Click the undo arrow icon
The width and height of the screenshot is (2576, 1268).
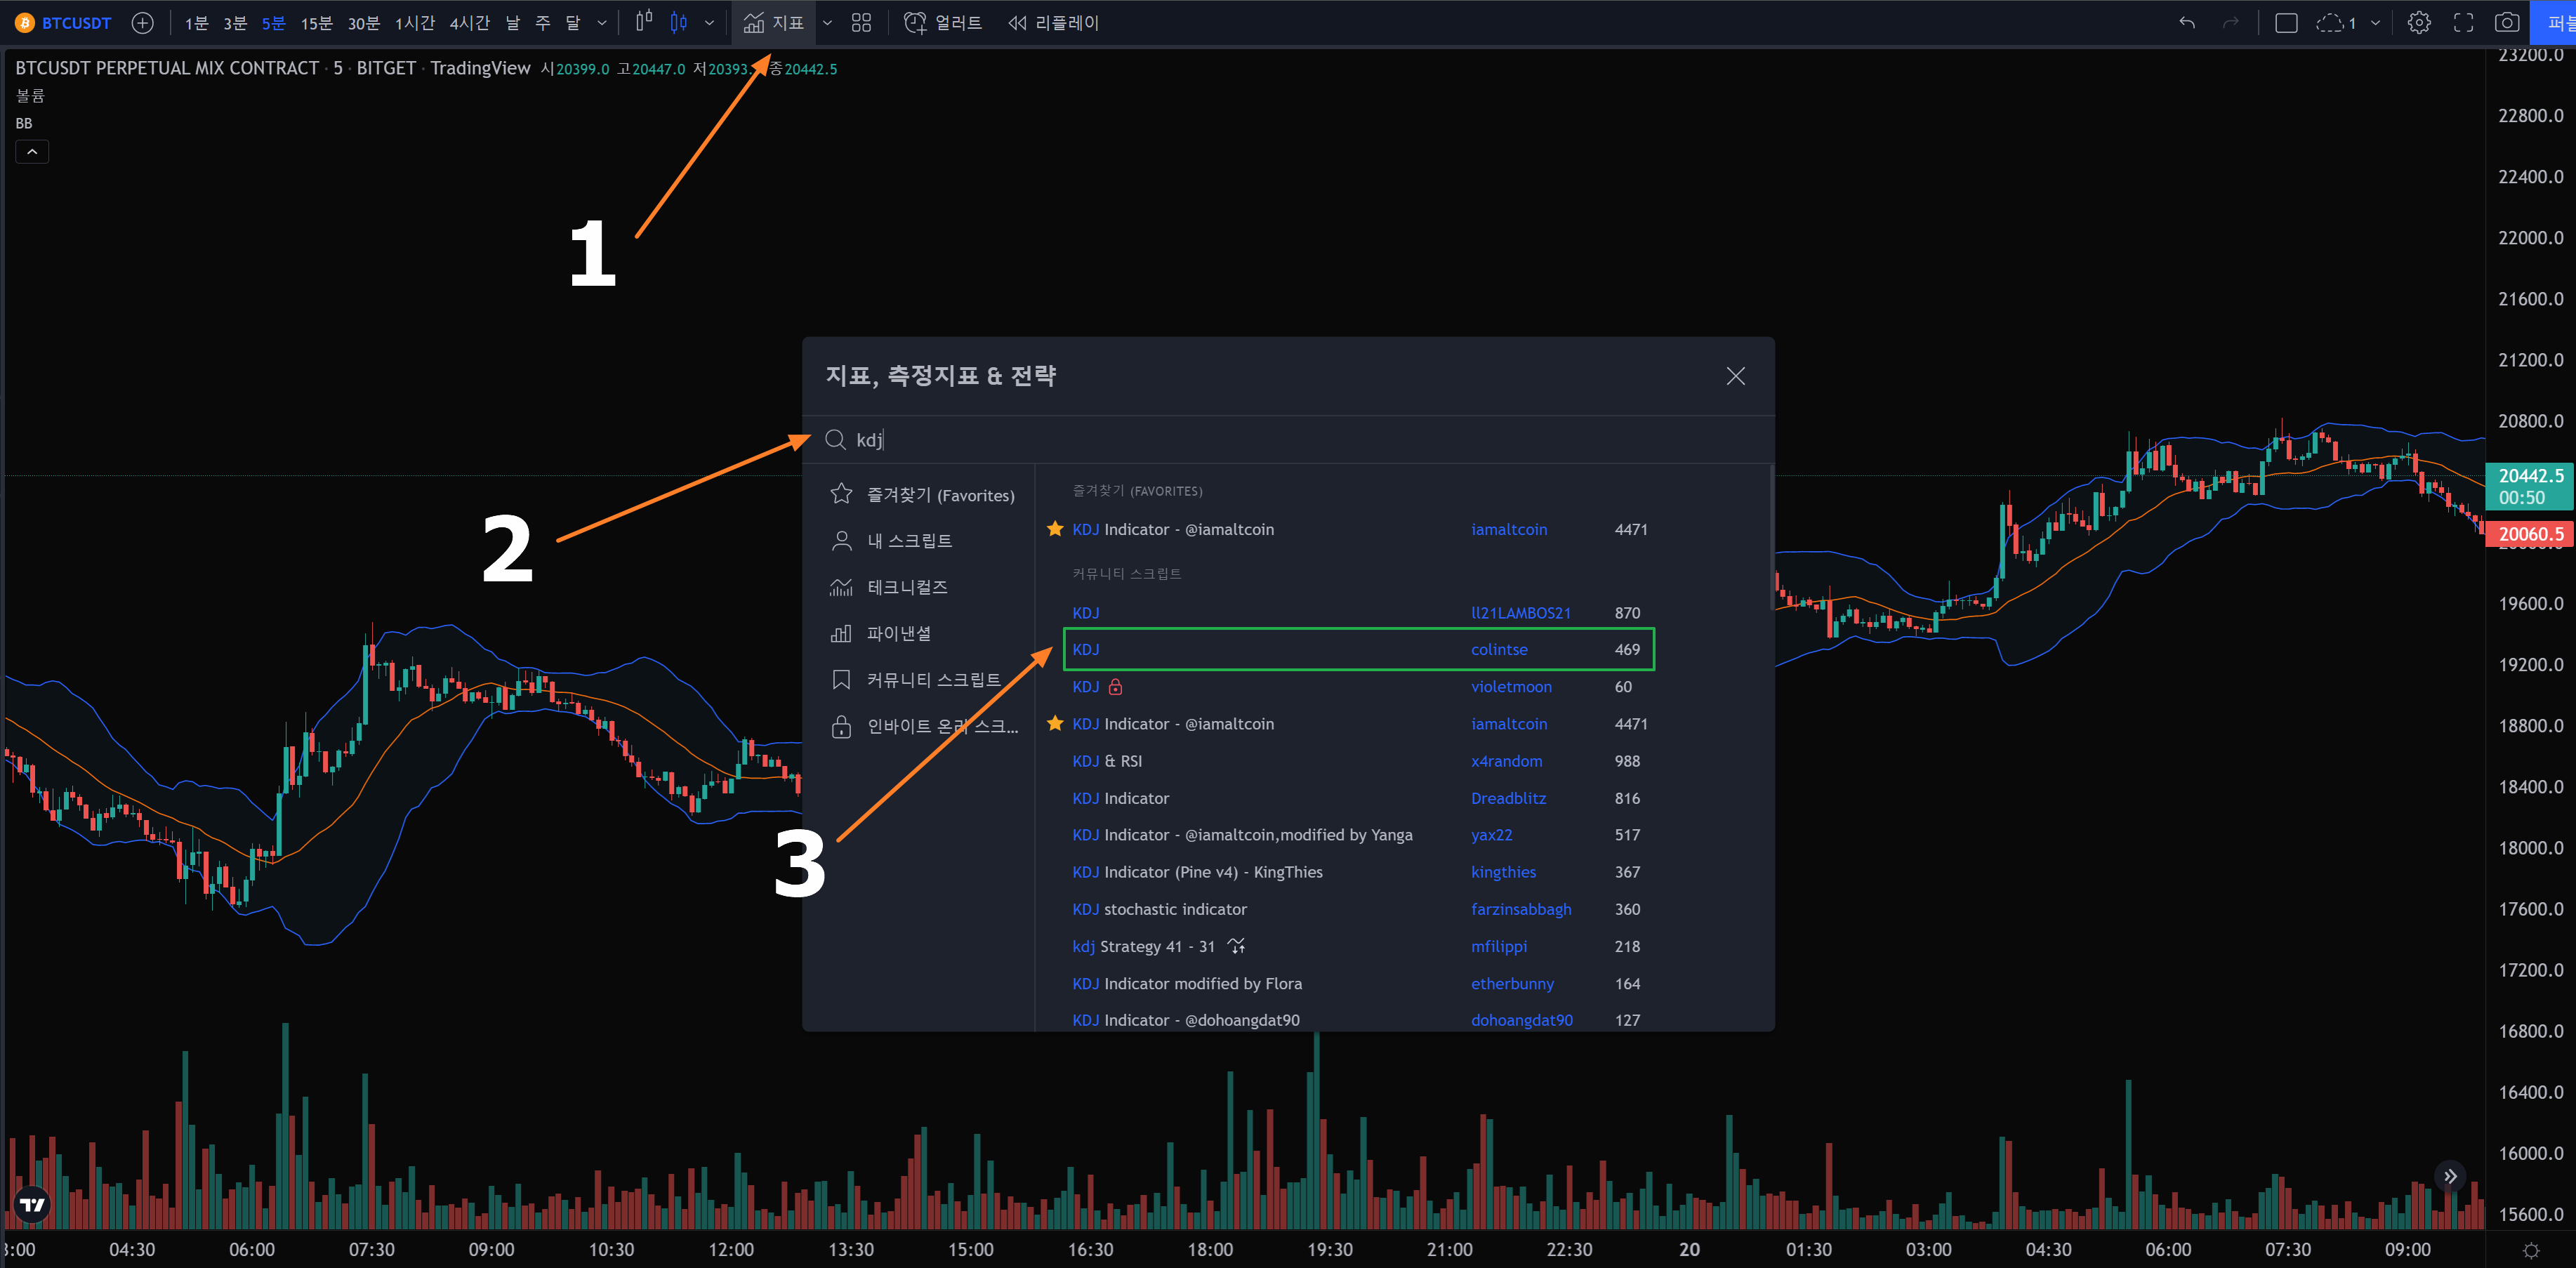click(x=2187, y=23)
